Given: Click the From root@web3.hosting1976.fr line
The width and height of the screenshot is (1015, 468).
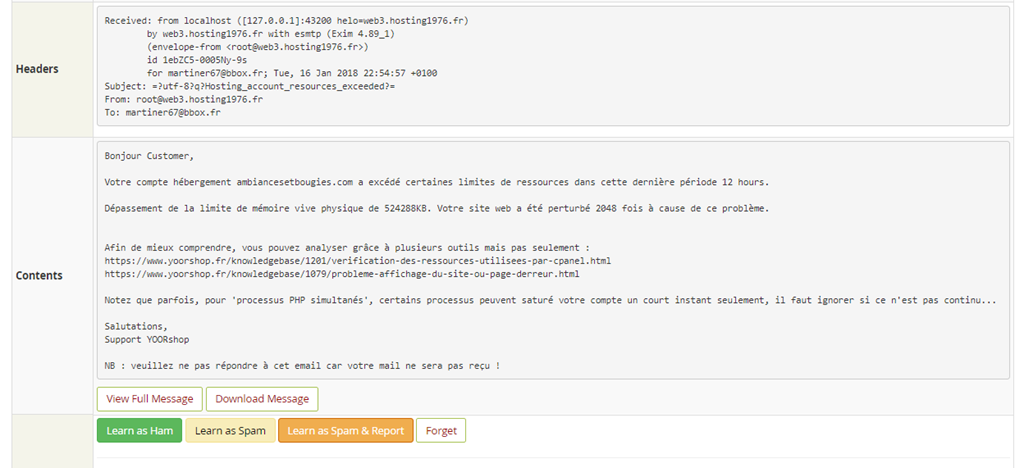Looking at the screenshot, I should [x=184, y=99].
